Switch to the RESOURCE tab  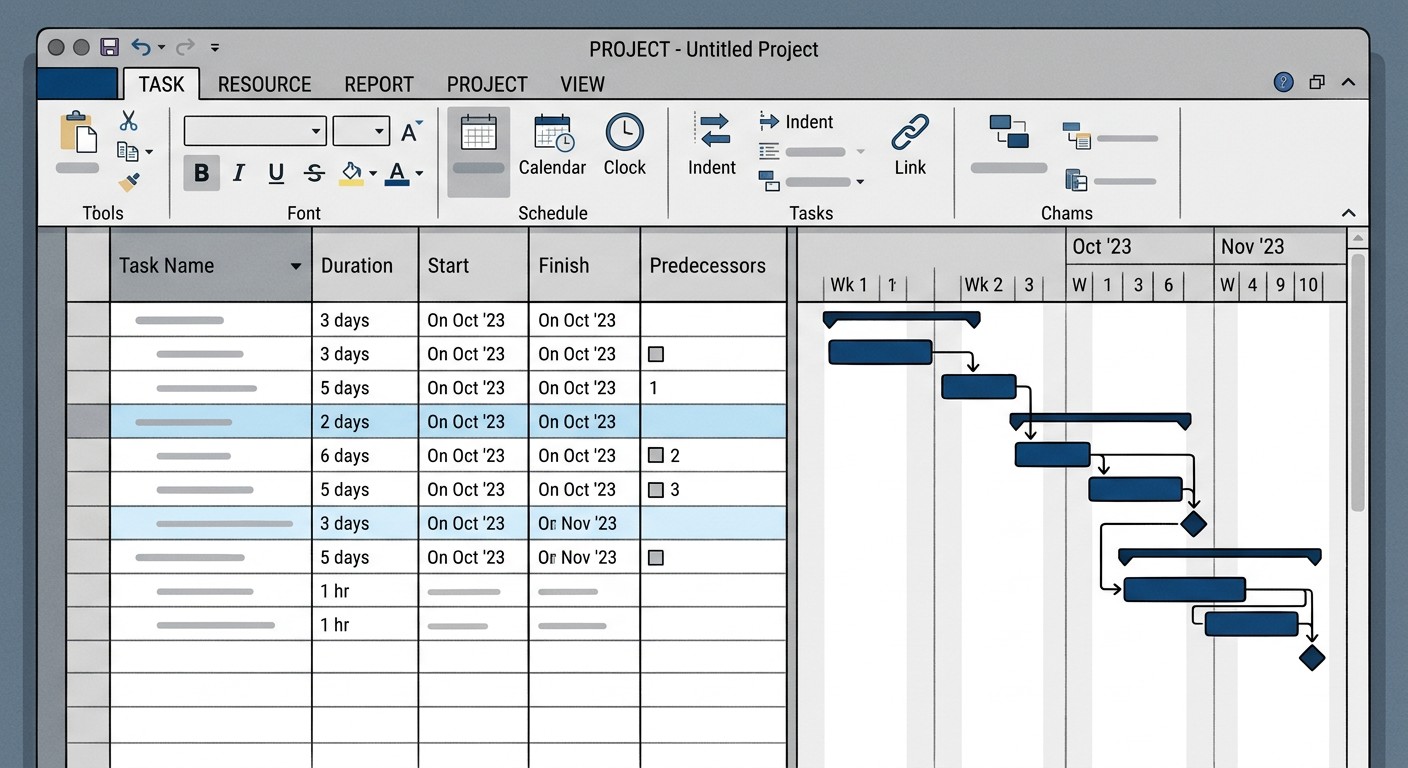coord(265,84)
